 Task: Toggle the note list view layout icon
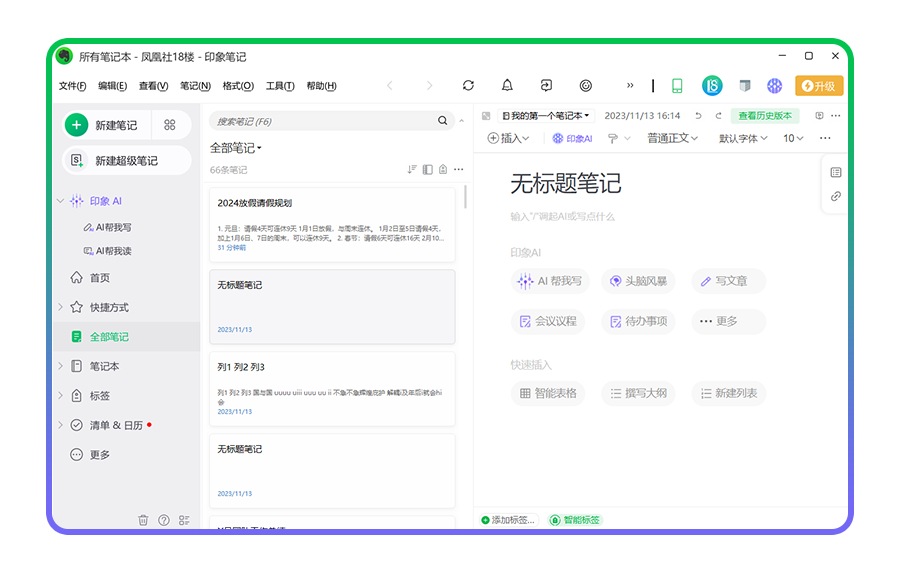pos(428,169)
